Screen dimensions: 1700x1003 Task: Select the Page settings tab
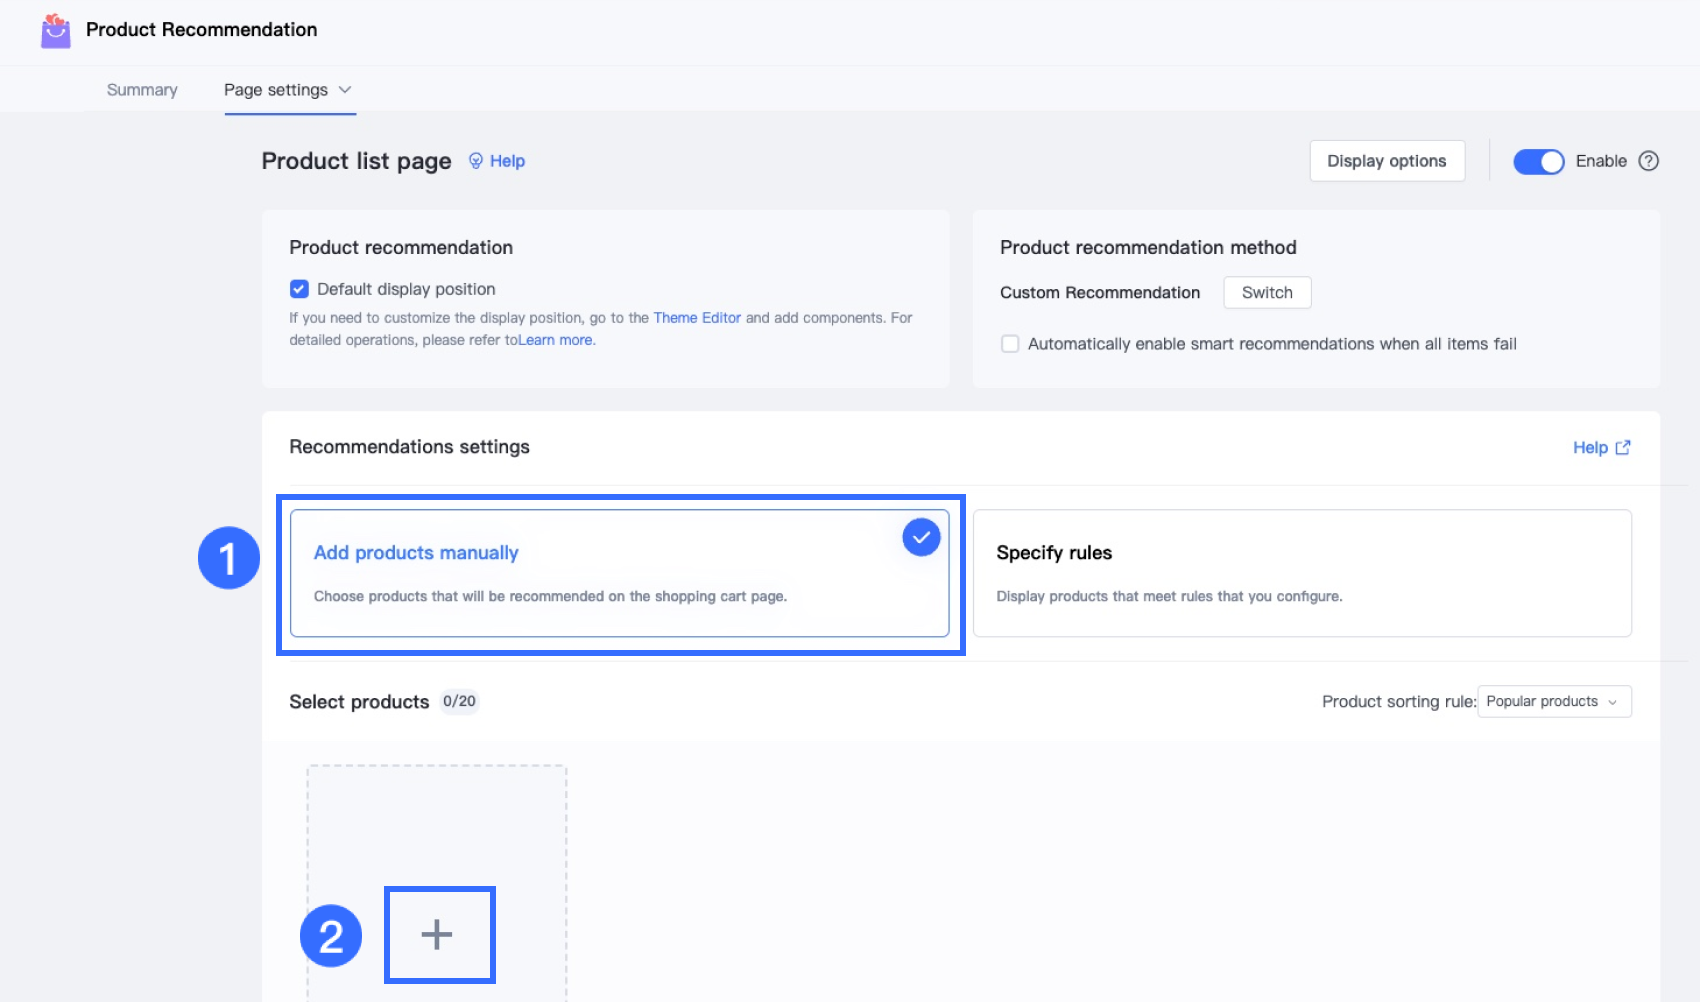(x=275, y=90)
